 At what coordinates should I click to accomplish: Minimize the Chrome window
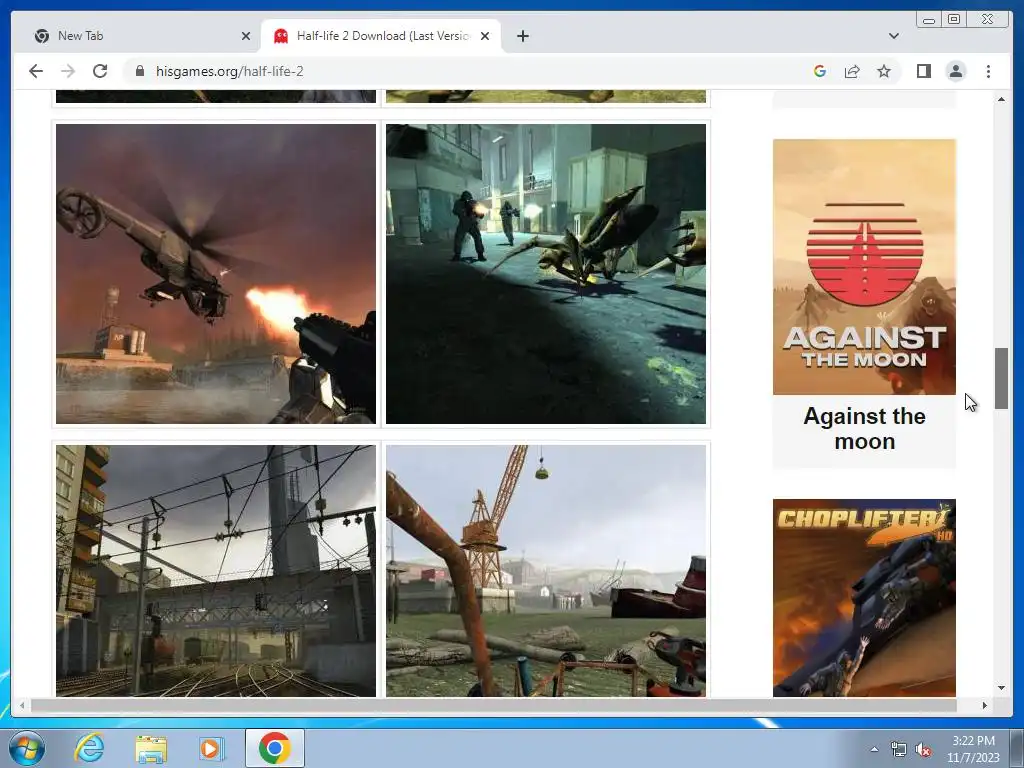pyautogui.click(x=929, y=20)
